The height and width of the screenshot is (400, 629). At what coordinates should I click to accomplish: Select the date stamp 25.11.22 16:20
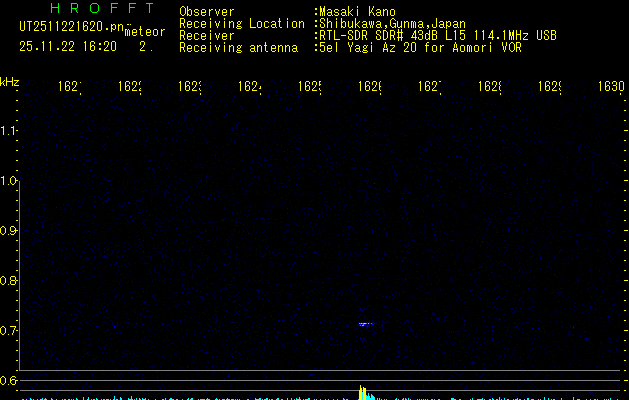68,47
